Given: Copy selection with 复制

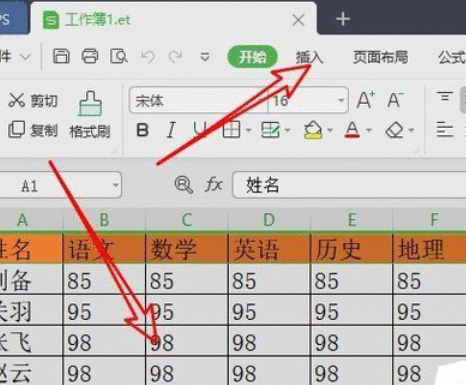Looking at the screenshot, I should click(33, 130).
